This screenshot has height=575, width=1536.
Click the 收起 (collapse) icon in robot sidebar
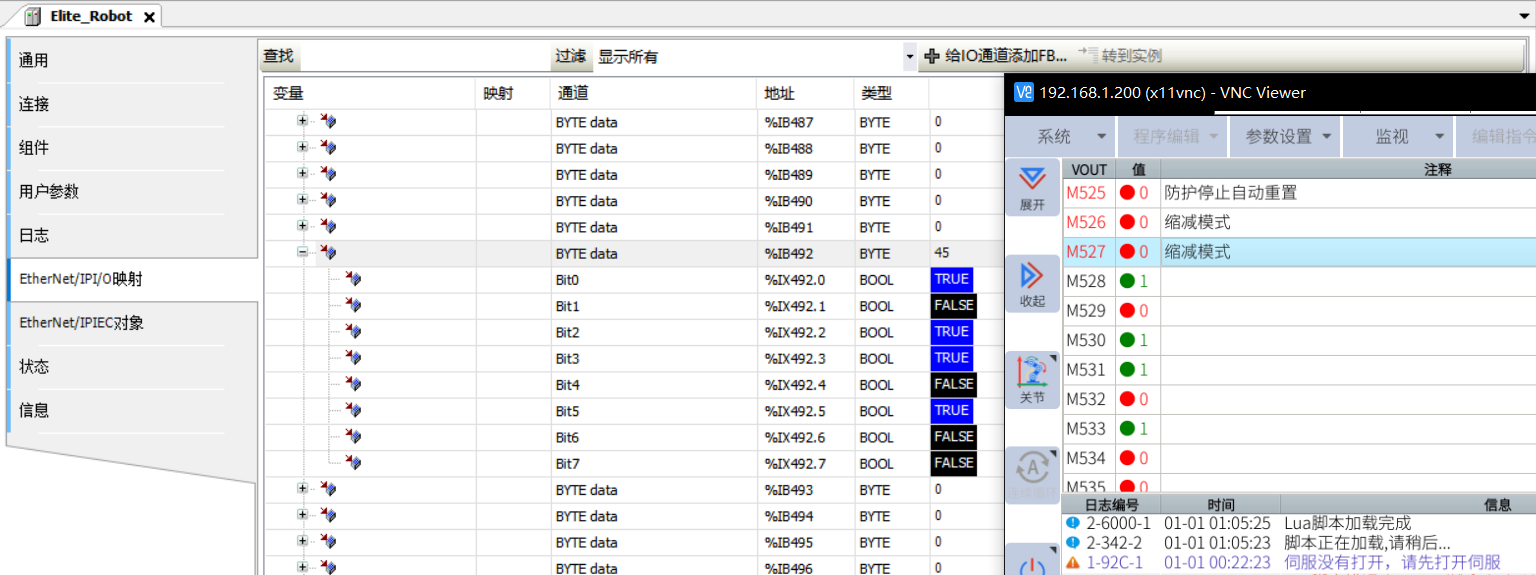coord(1032,283)
